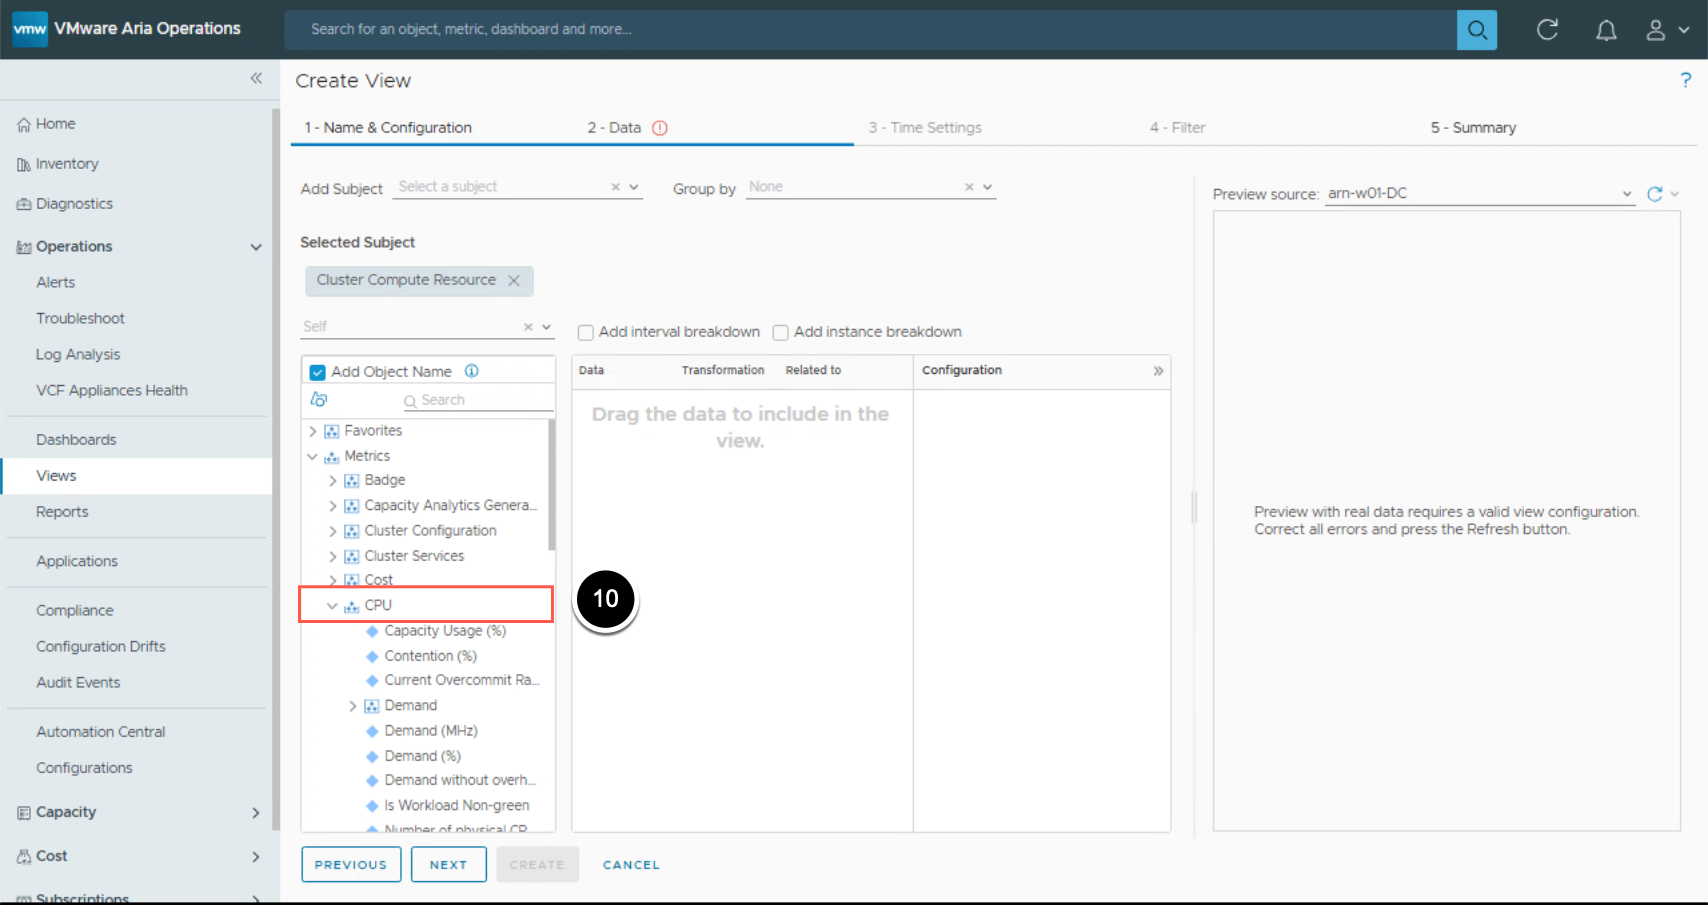Refresh the preview source data
This screenshot has width=1708, height=905.
point(1654,194)
